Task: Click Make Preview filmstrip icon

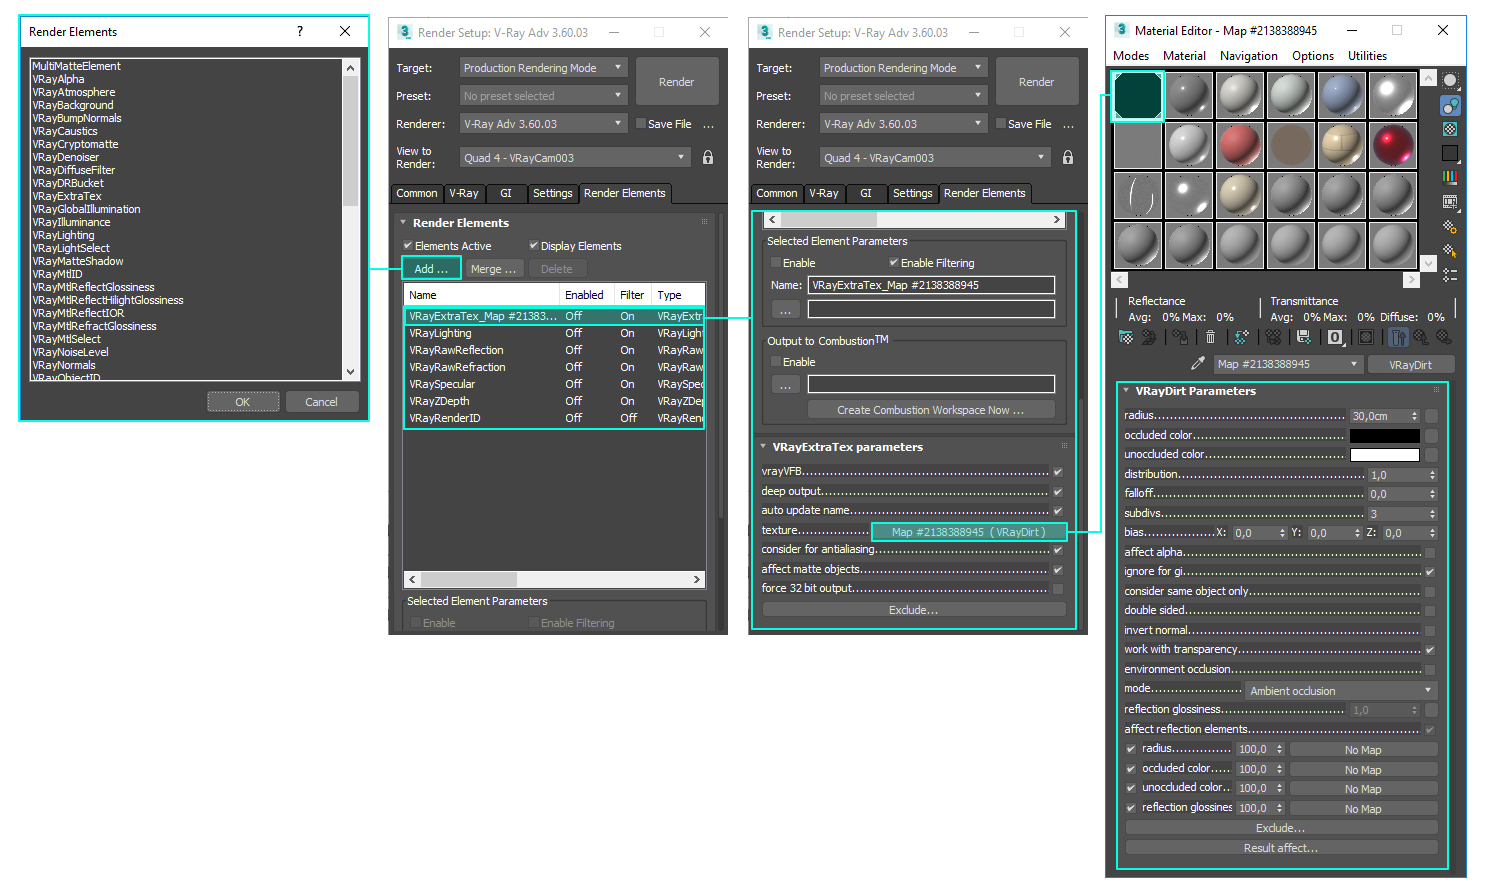Action: point(1450,201)
